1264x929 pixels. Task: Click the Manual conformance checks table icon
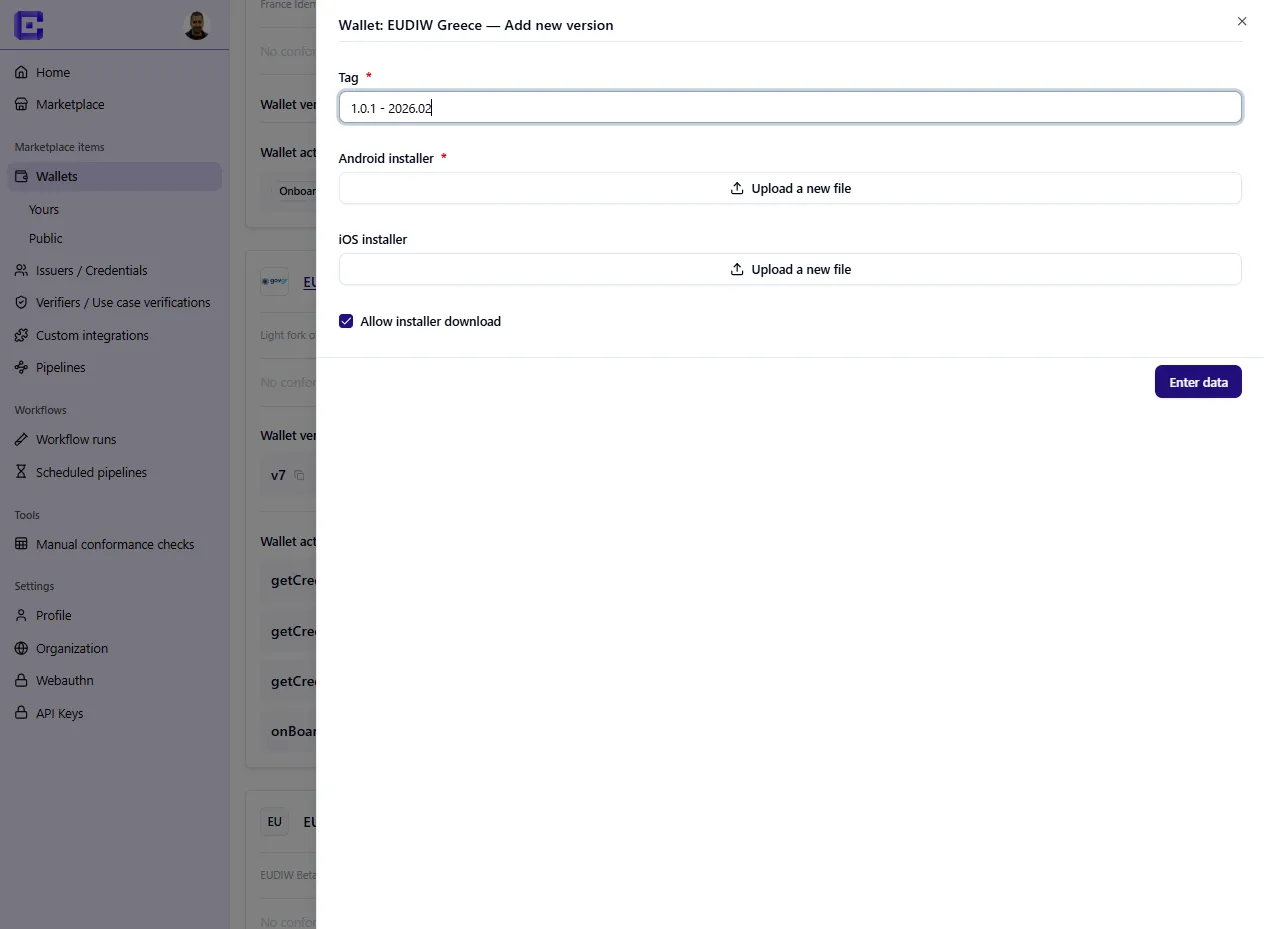[22, 544]
